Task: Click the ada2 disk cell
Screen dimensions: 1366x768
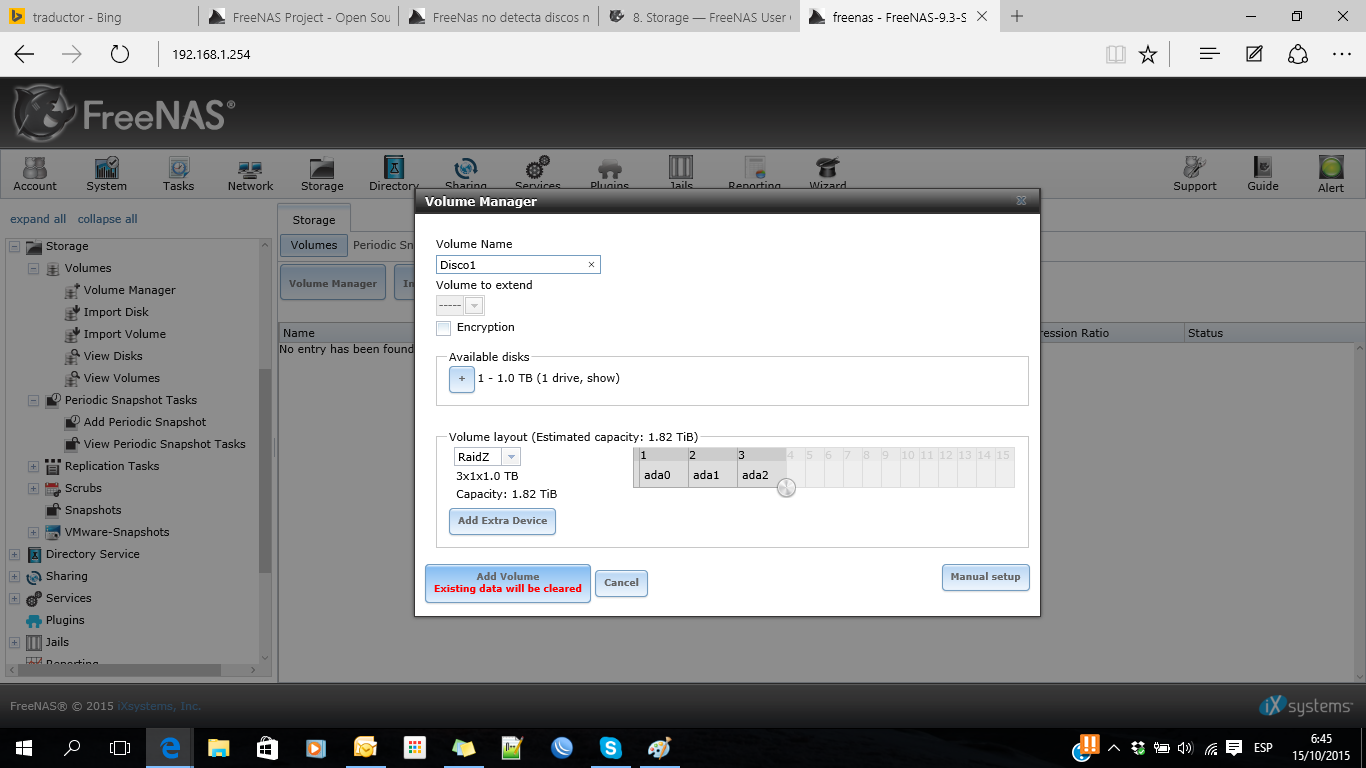Action: 760,475
